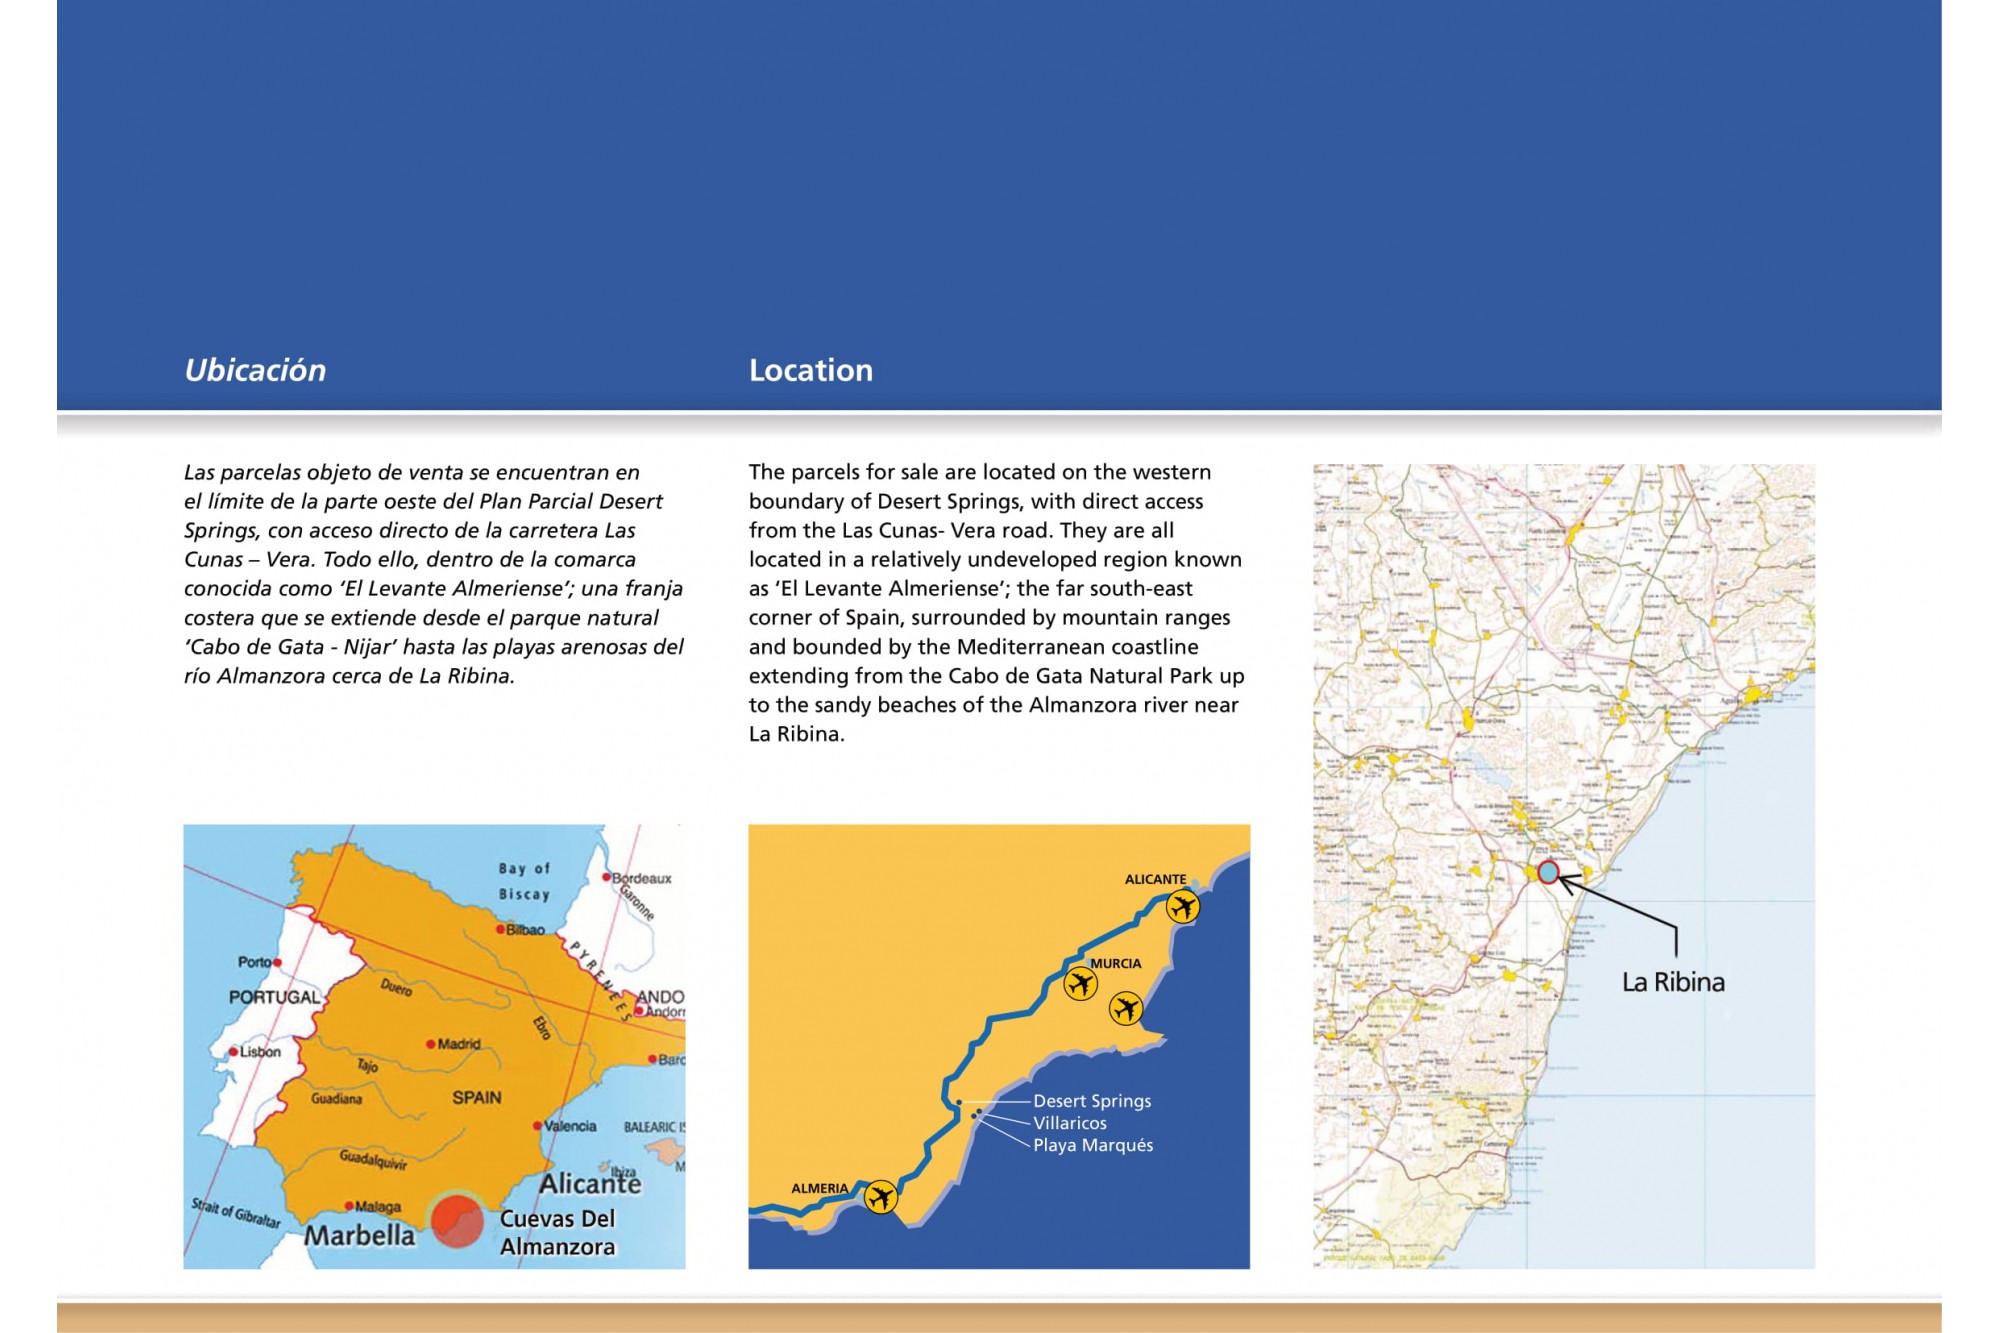2000x1333 pixels.
Task: Click the large 'Marbella' label
Action: (x=359, y=1236)
